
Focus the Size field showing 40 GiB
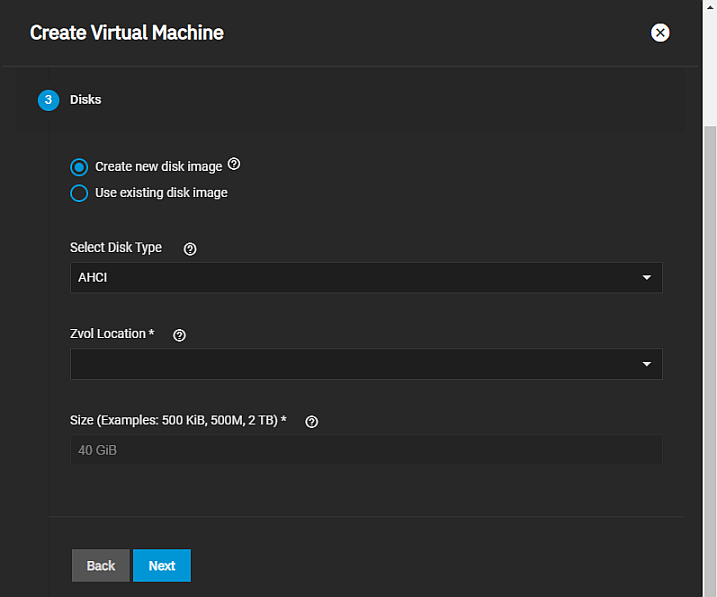click(366, 450)
